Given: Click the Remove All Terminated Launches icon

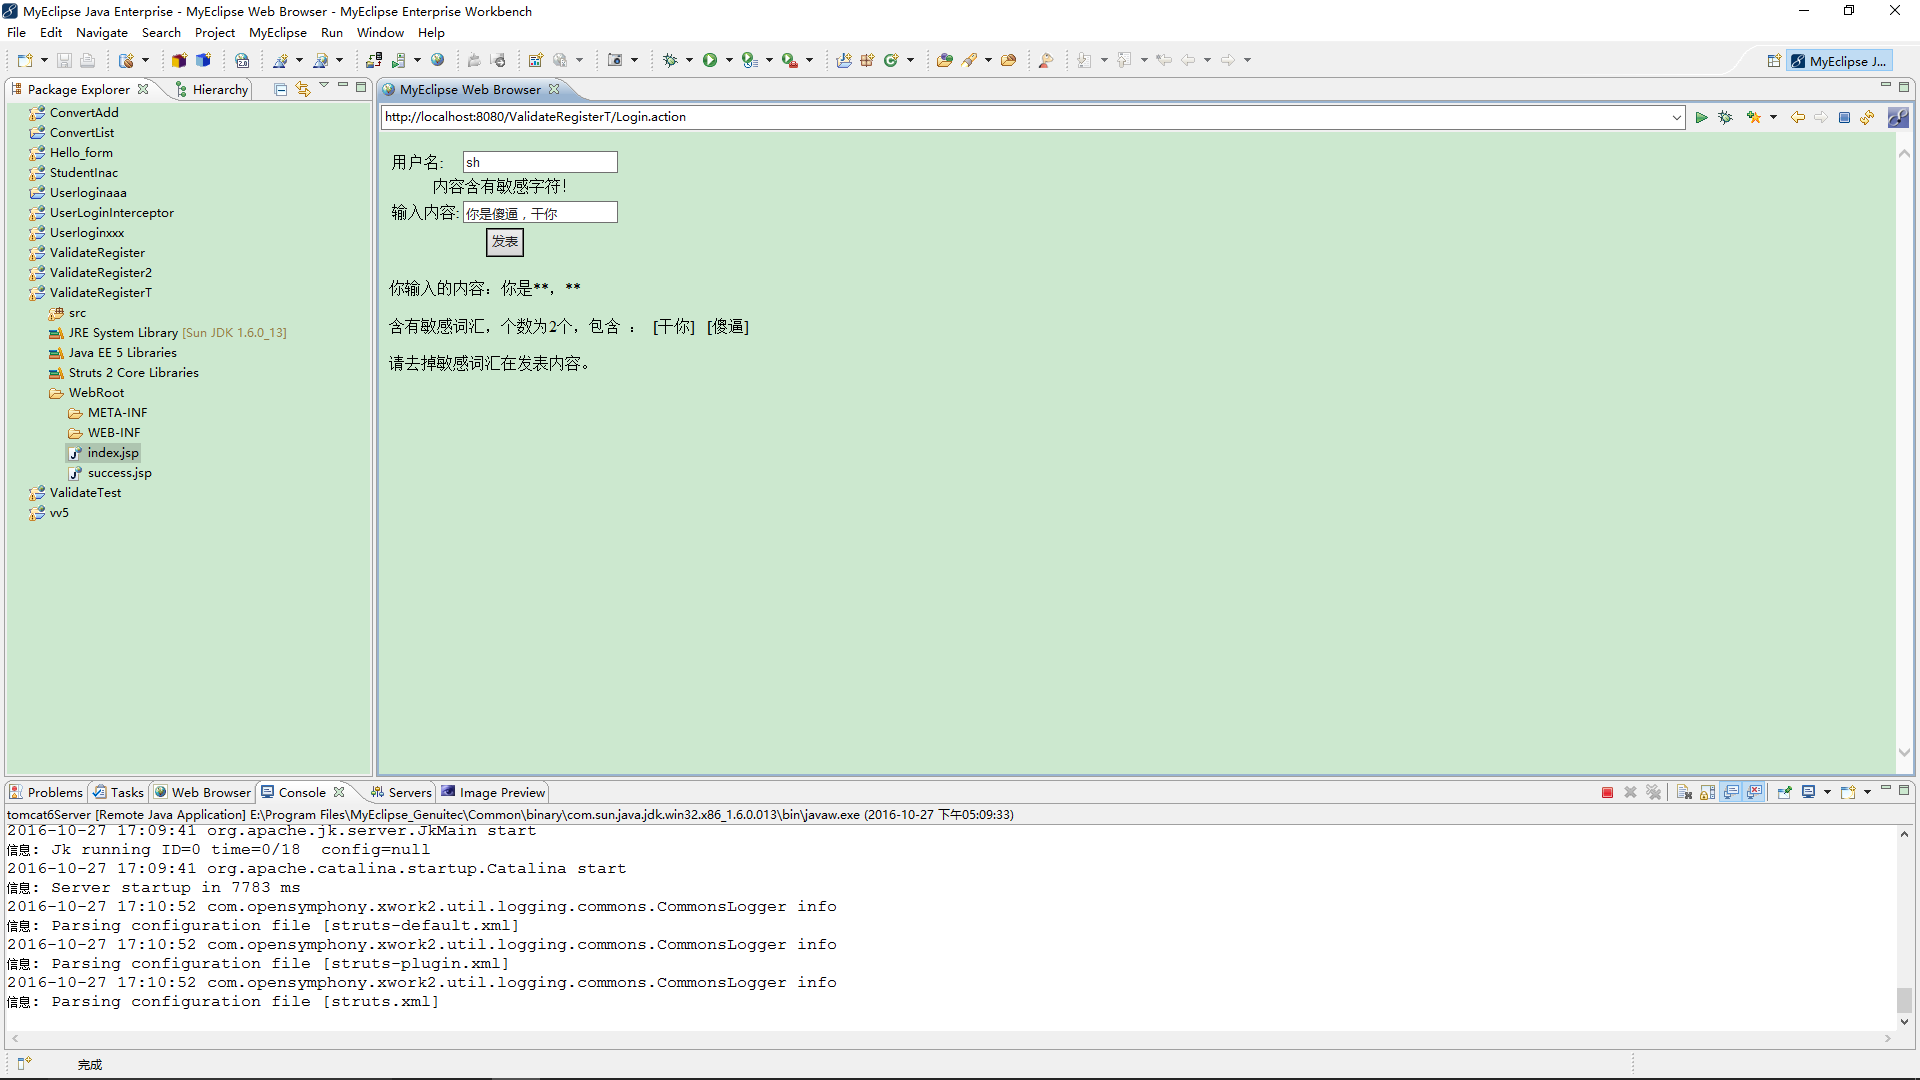Looking at the screenshot, I should point(1654,793).
